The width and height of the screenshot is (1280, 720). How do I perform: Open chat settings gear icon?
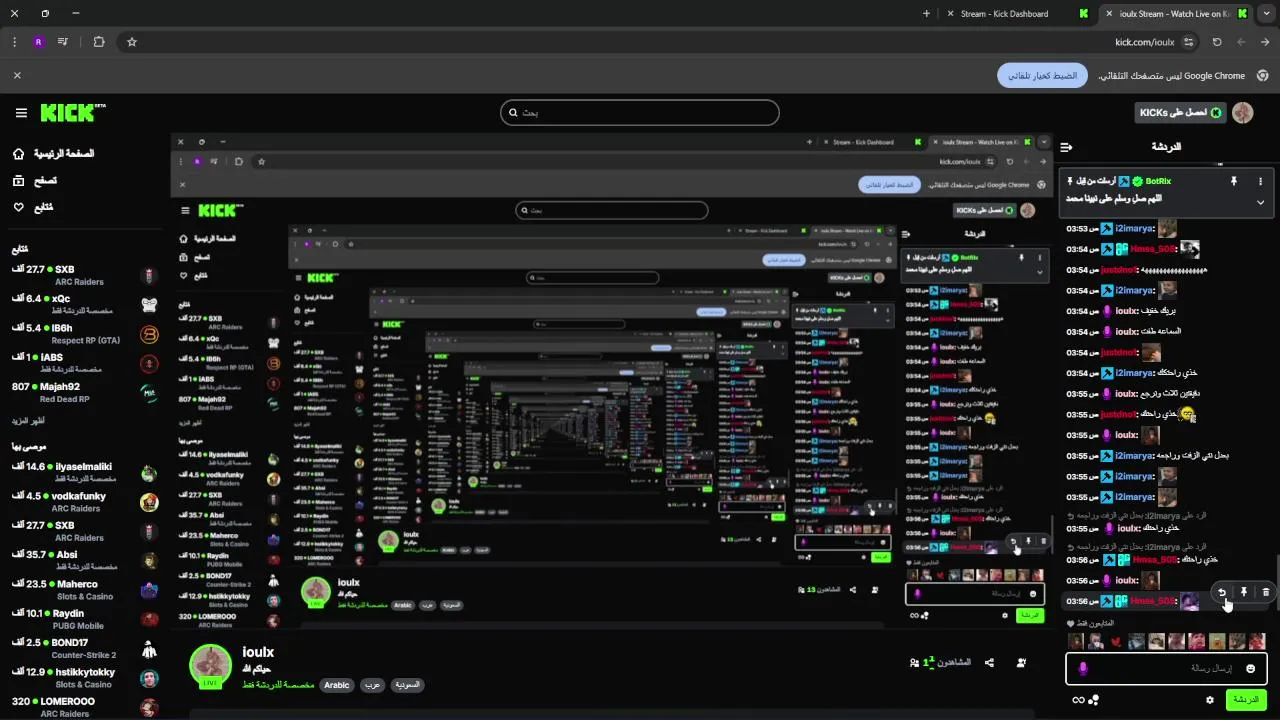[1210, 700]
